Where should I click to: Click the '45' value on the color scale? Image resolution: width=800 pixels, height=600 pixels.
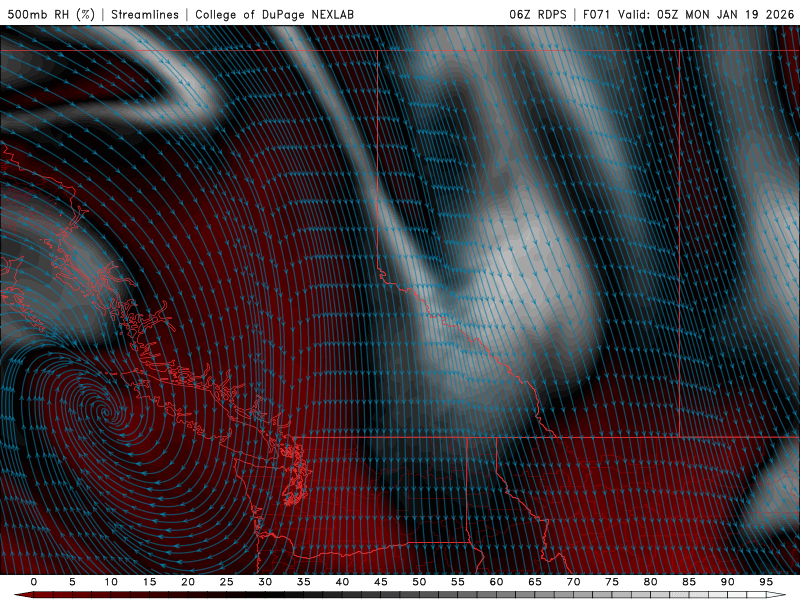381,582
